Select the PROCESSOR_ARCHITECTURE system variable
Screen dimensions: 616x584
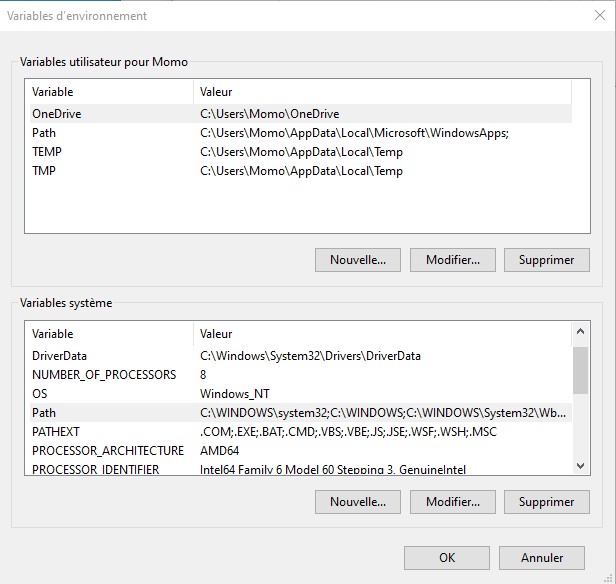tap(108, 451)
